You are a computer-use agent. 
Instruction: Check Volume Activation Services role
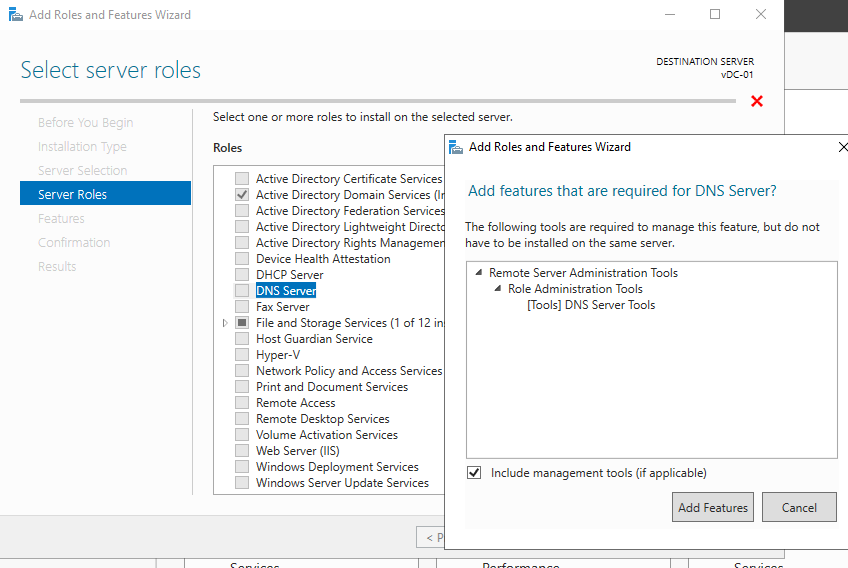tap(242, 435)
